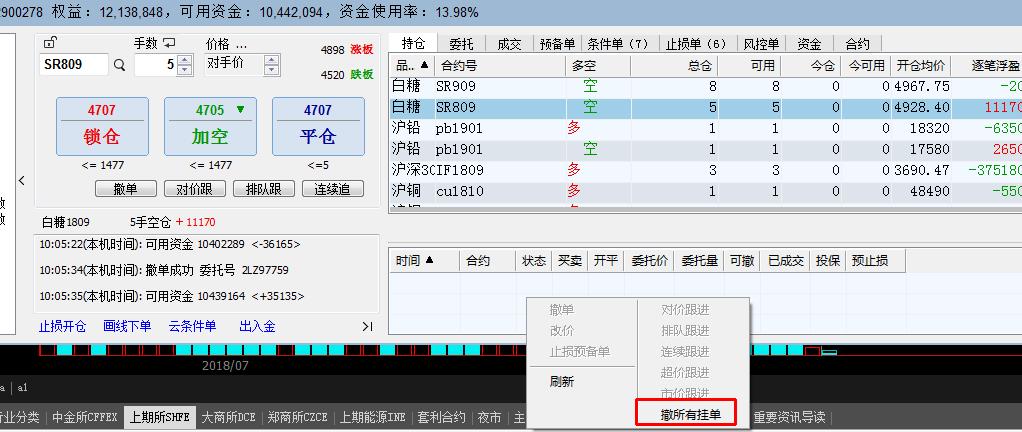Click 涨板 limit-up price label
This screenshot has height=432, width=1022.
coord(361,49)
